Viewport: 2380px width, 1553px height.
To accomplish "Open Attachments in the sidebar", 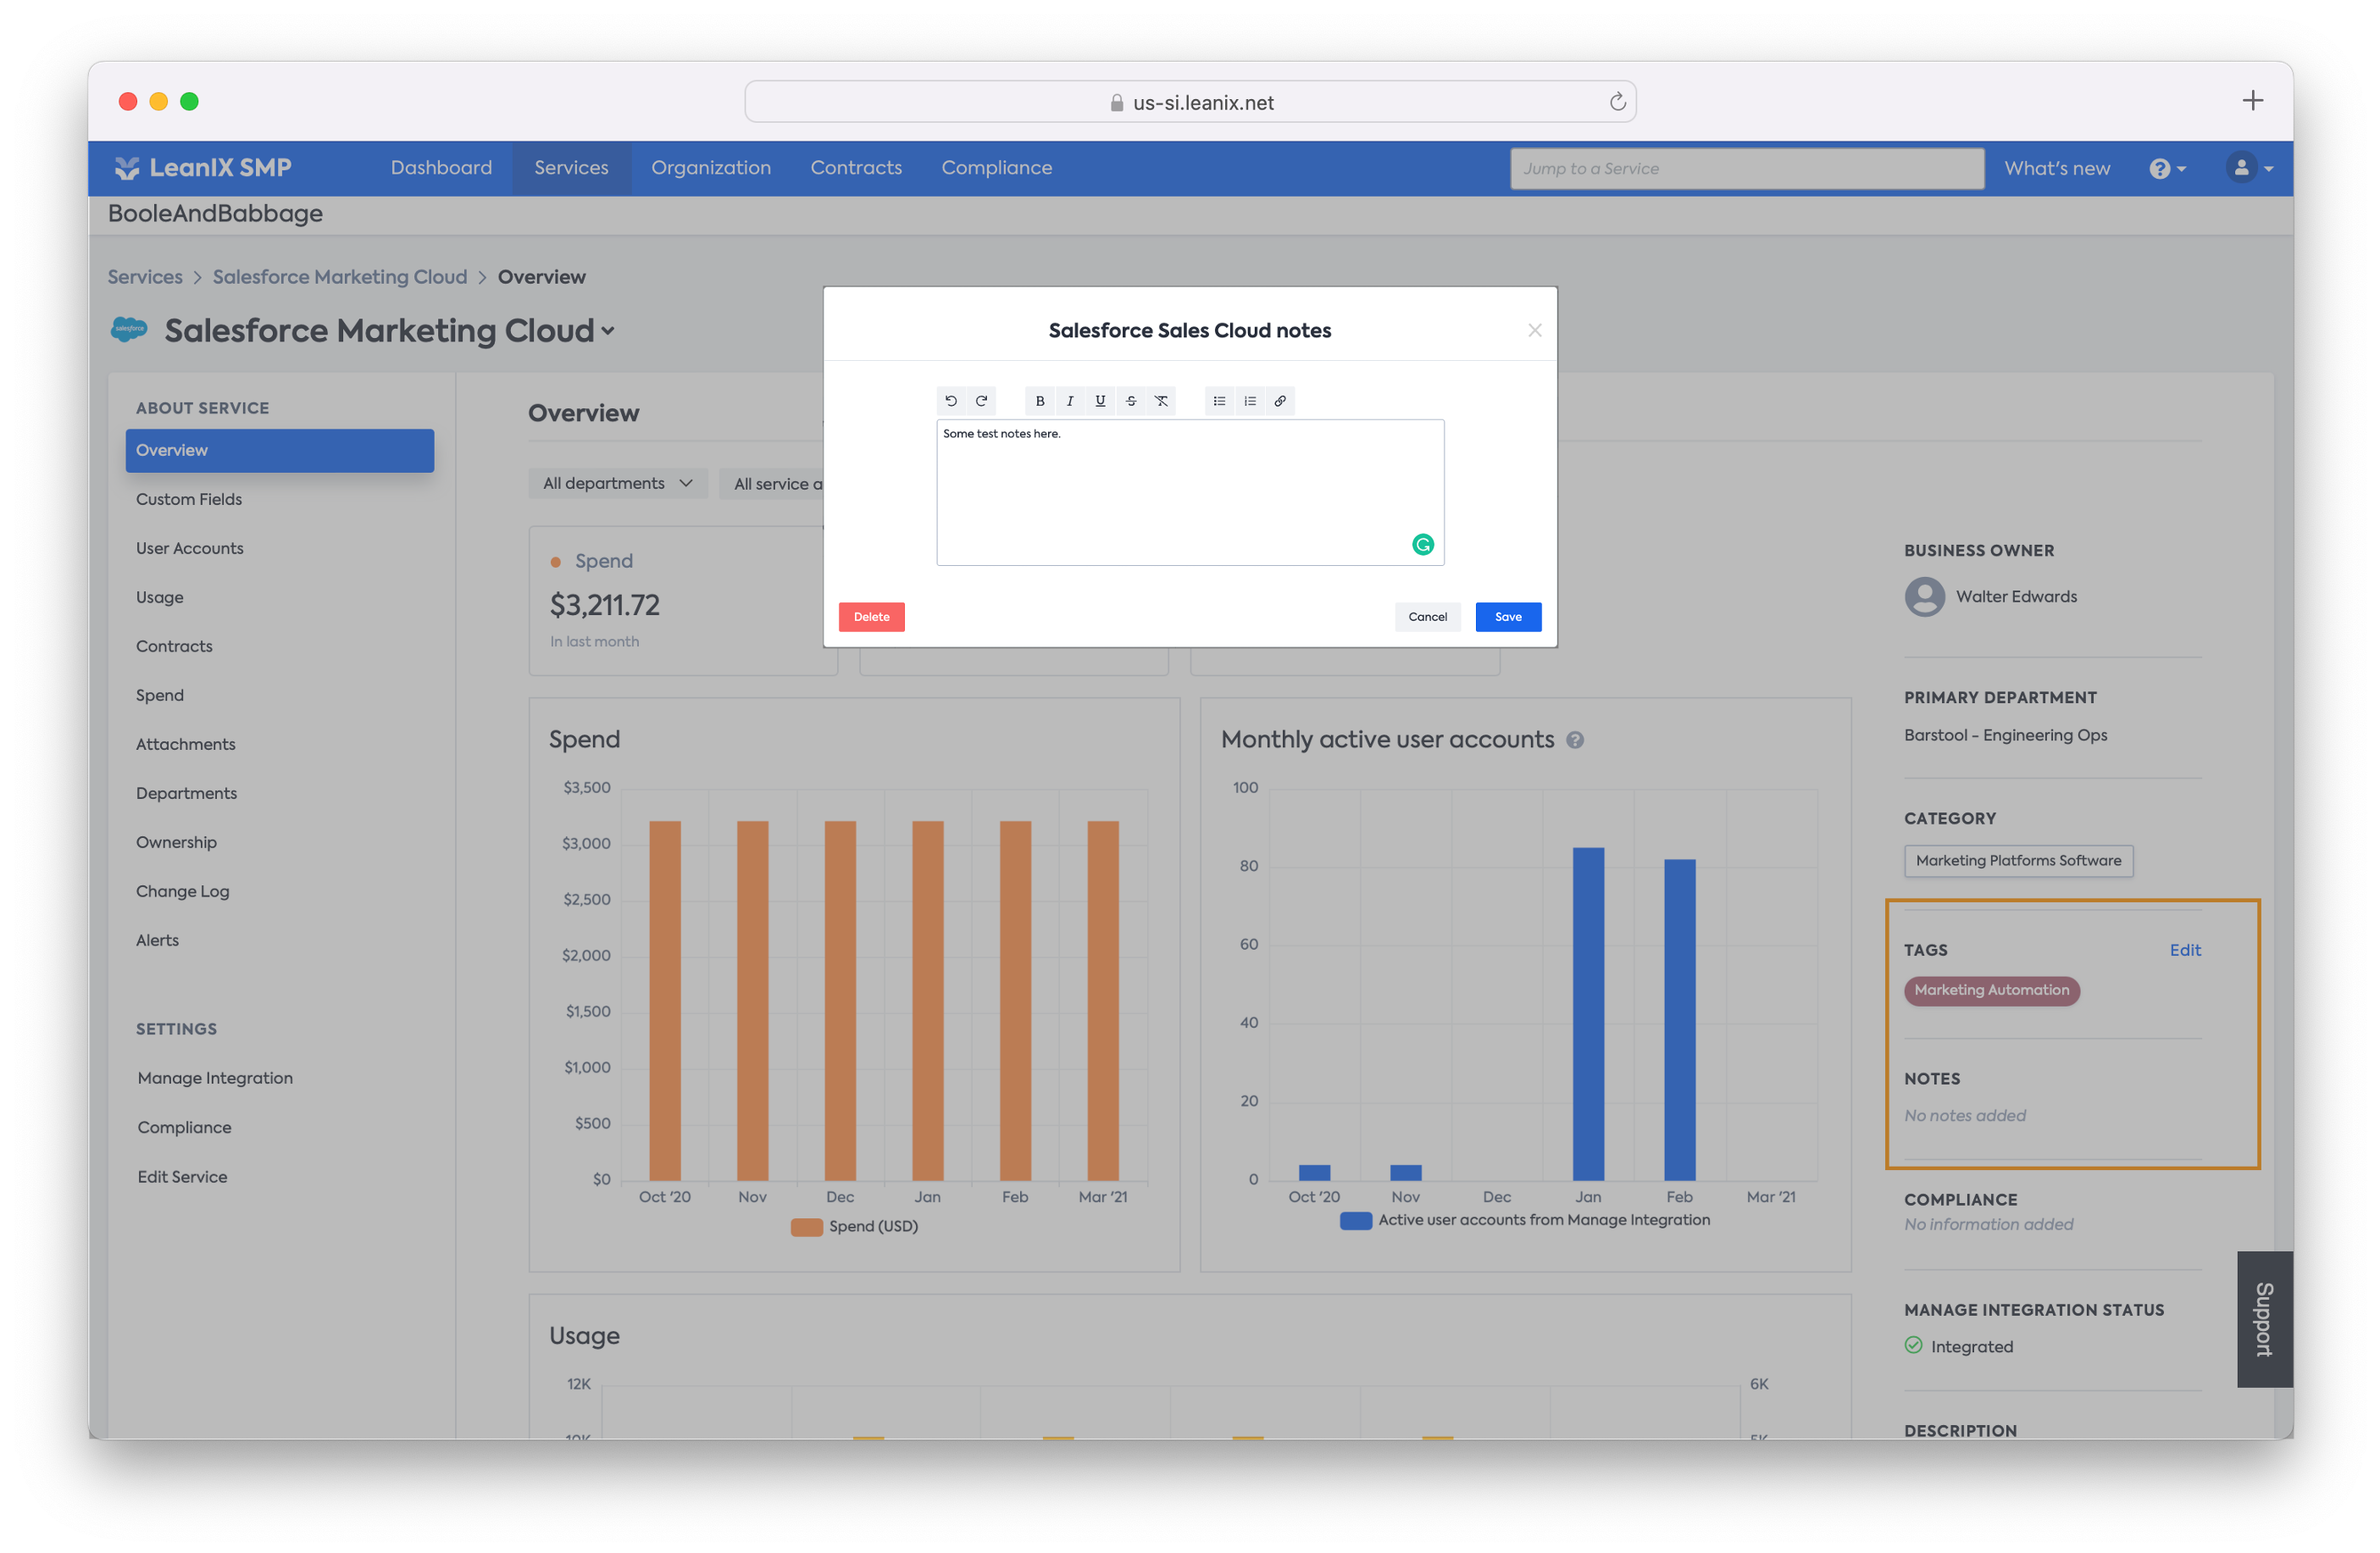I will 186,744.
